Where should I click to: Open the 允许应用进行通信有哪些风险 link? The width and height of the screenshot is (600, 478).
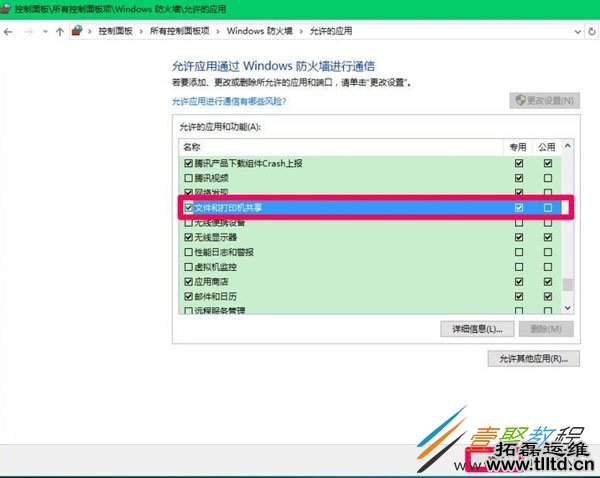(229, 101)
